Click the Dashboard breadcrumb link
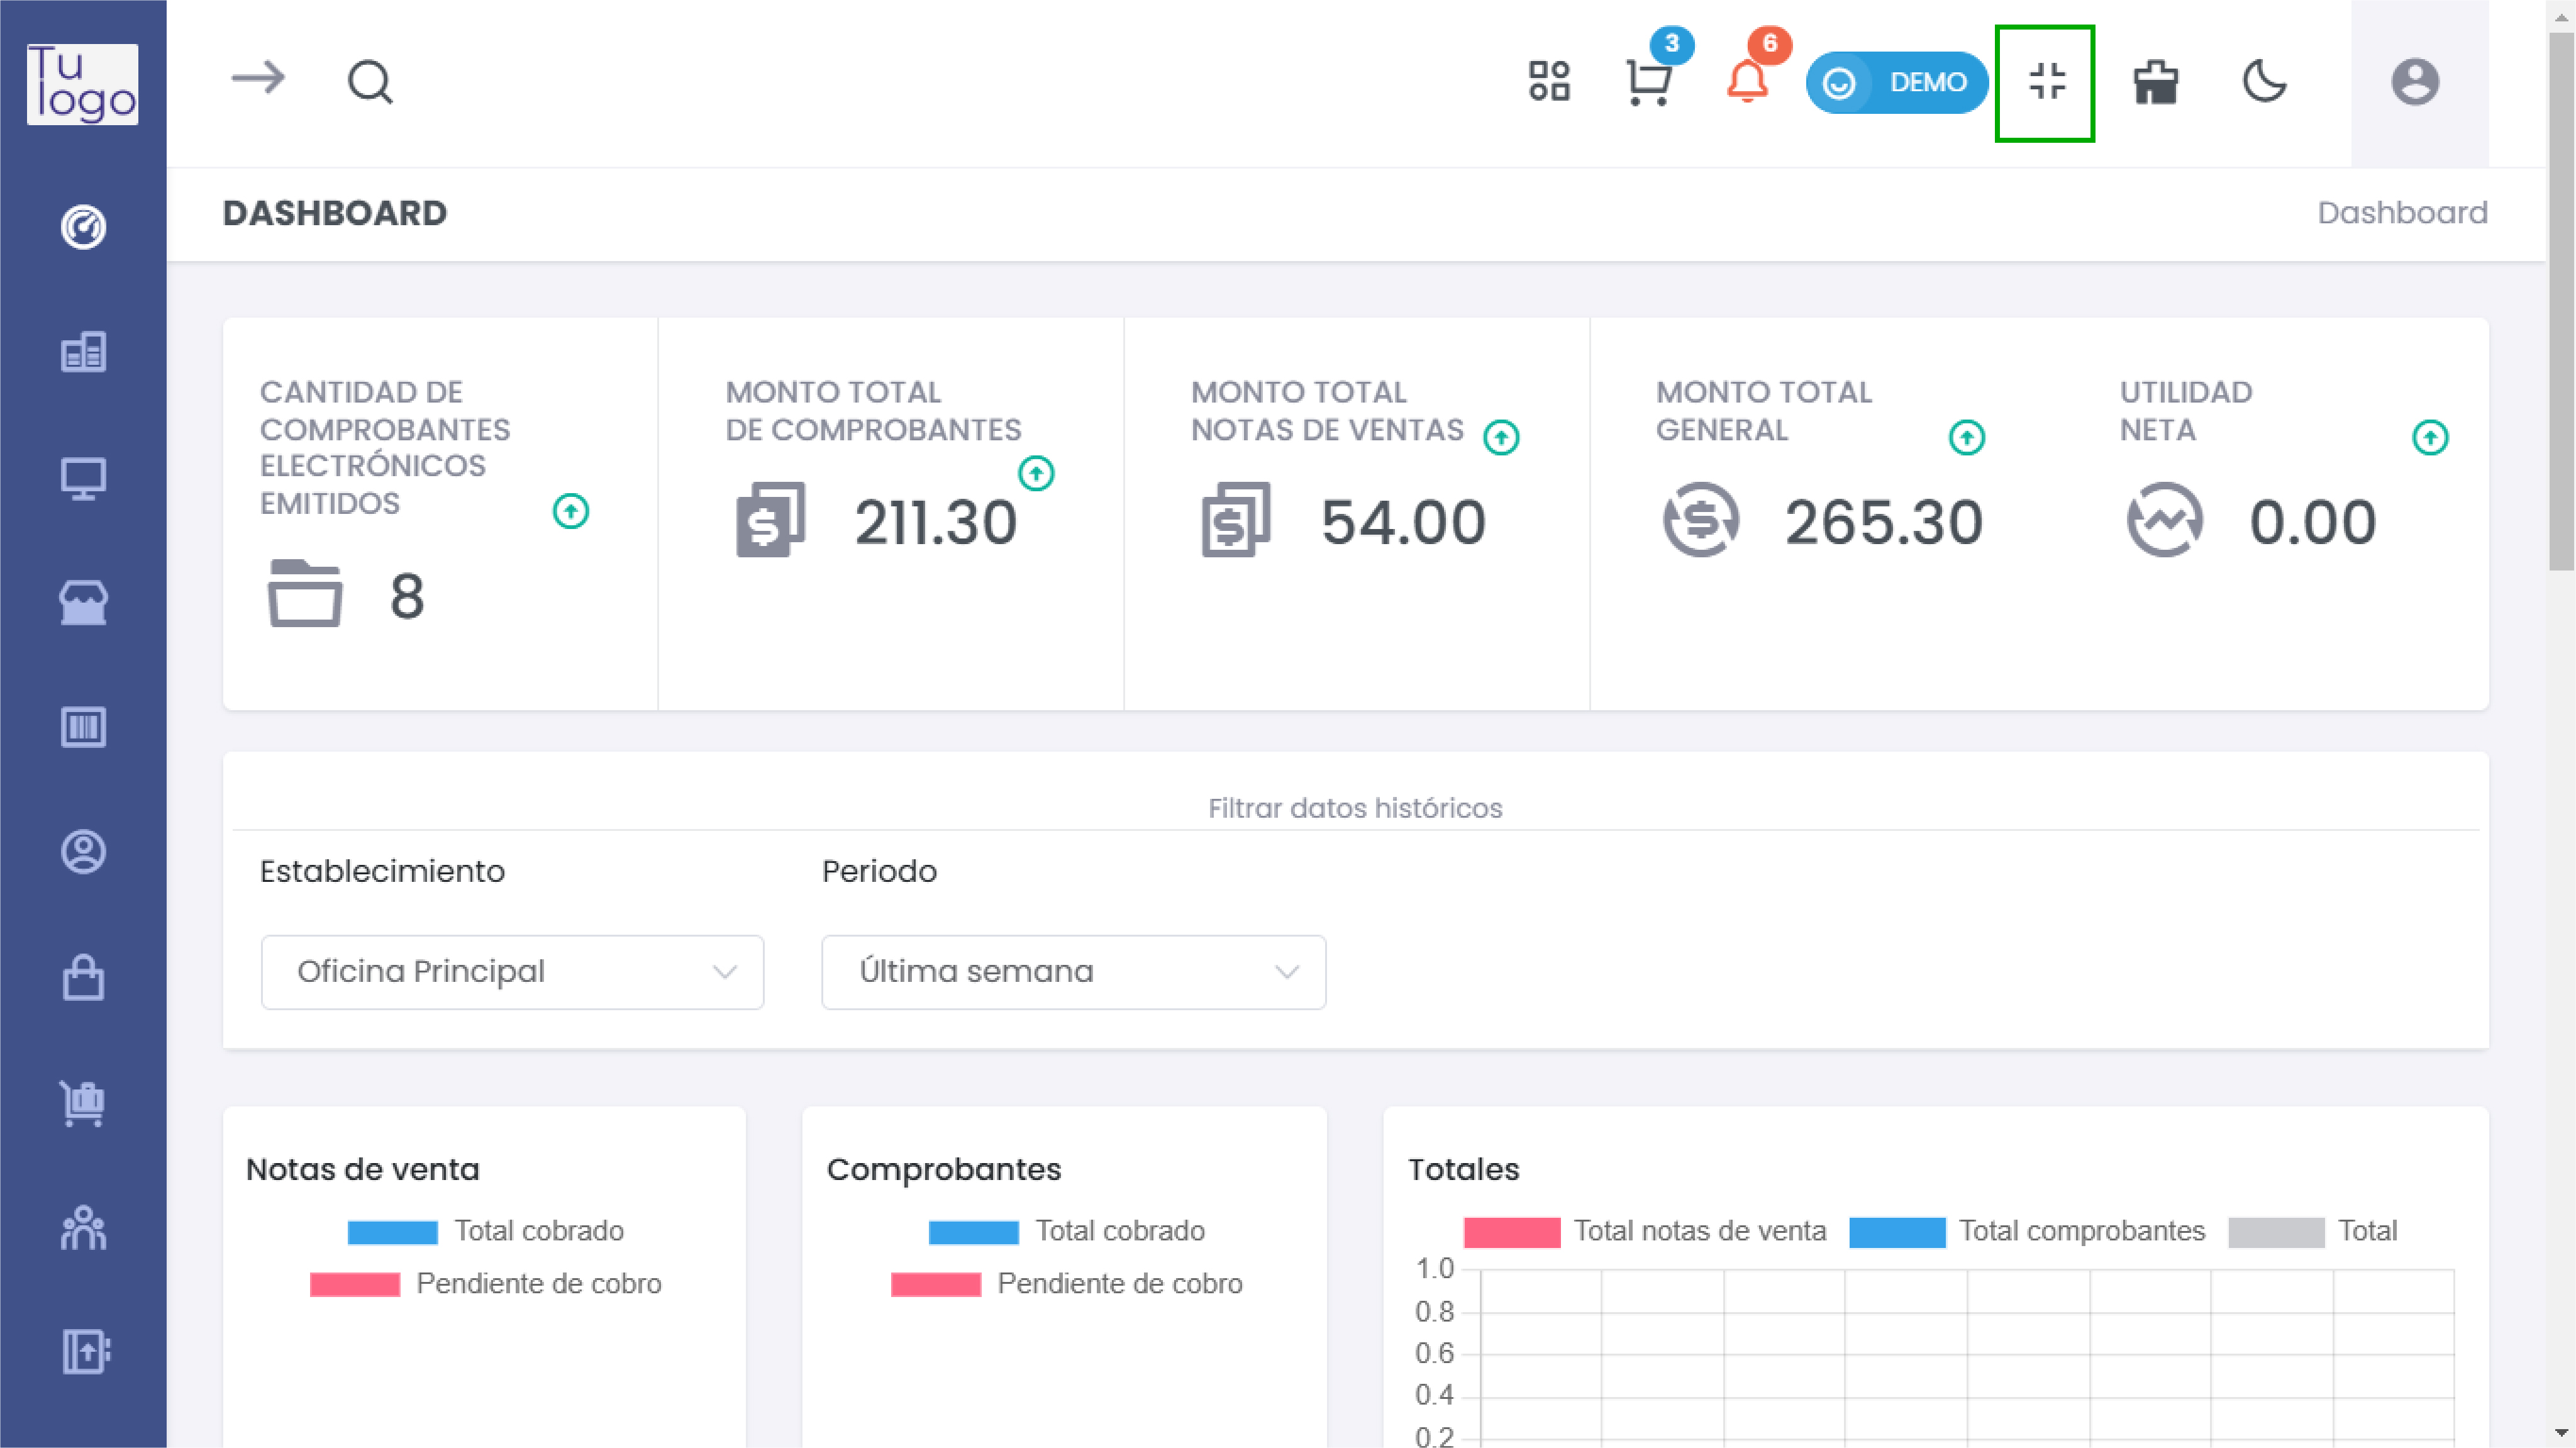Image resolution: width=2576 pixels, height=1448 pixels. tap(2402, 213)
